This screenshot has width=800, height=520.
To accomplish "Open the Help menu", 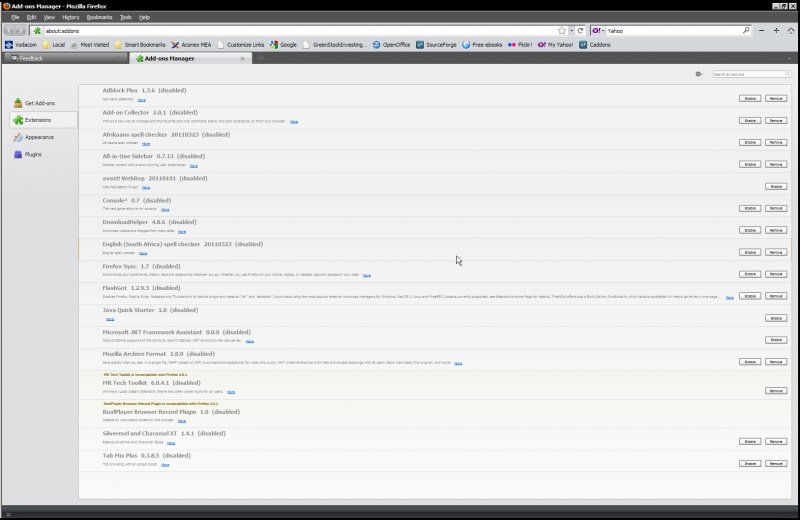I will click(144, 17).
